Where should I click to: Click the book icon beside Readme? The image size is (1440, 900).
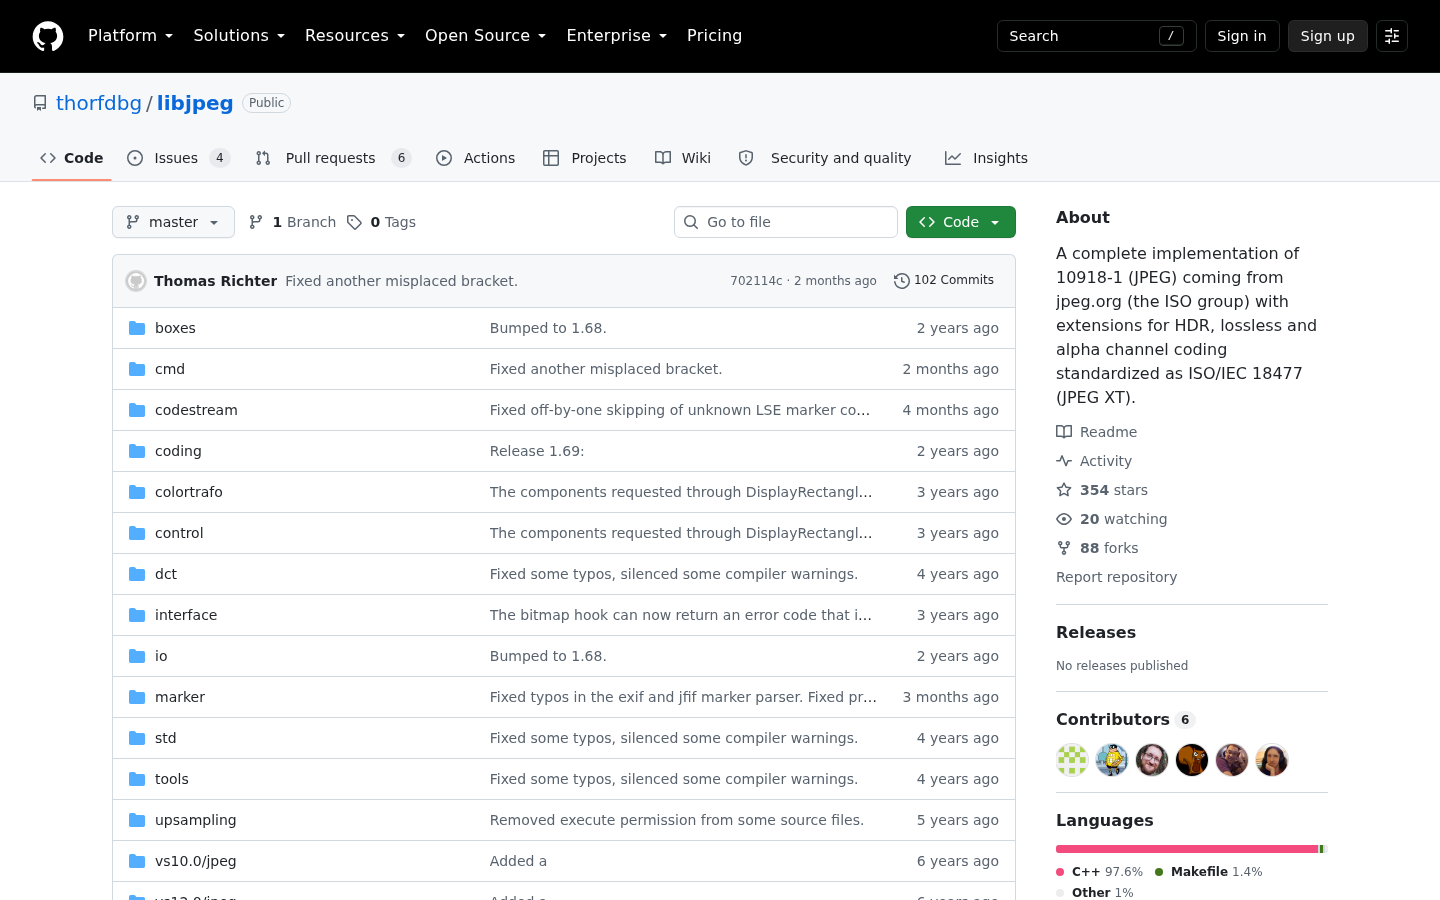(x=1064, y=432)
